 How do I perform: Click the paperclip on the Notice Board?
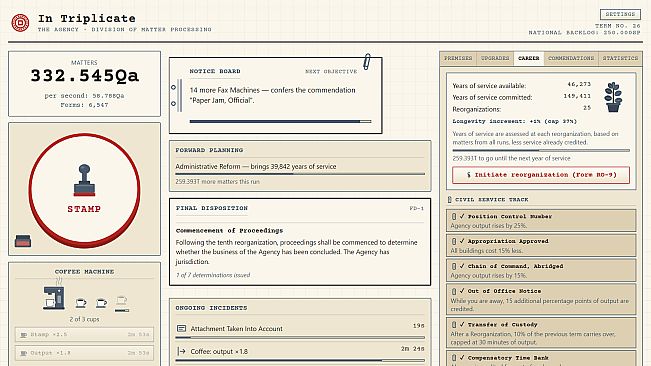[x=367, y=62]
